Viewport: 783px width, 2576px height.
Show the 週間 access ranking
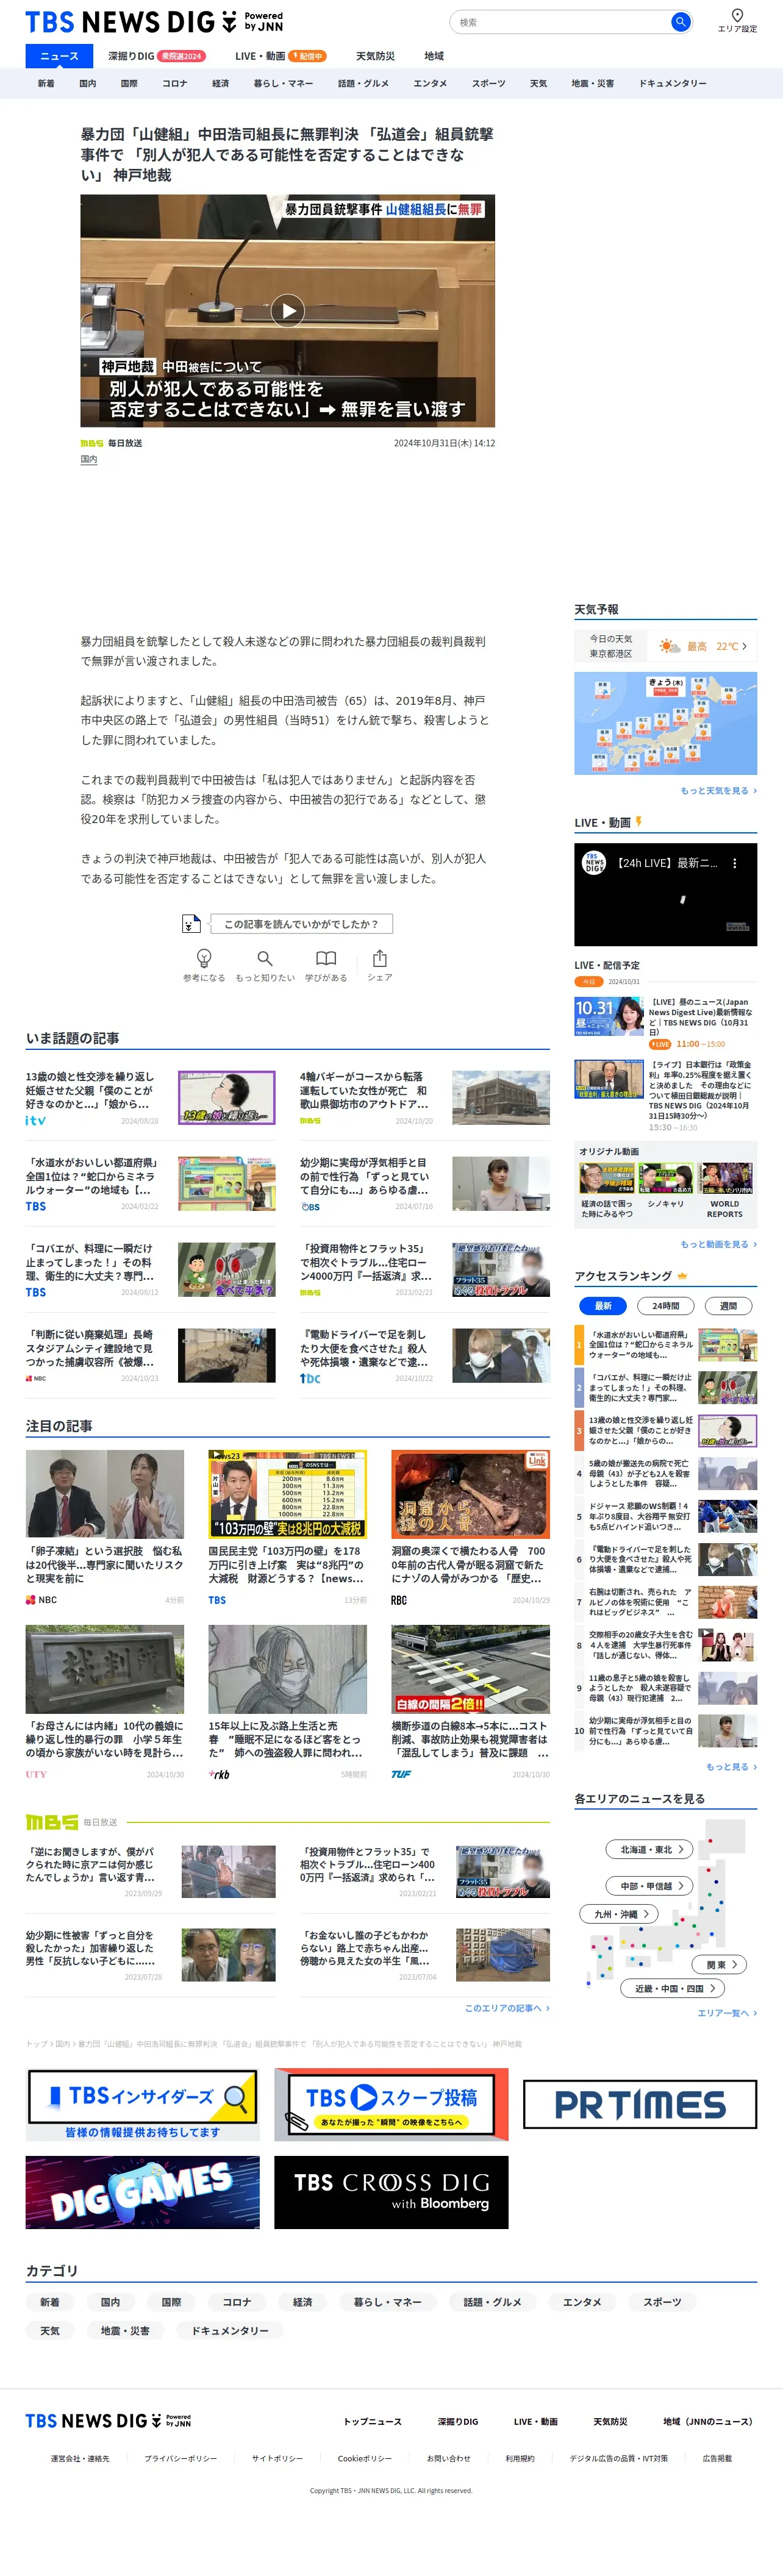[728, 1305]
